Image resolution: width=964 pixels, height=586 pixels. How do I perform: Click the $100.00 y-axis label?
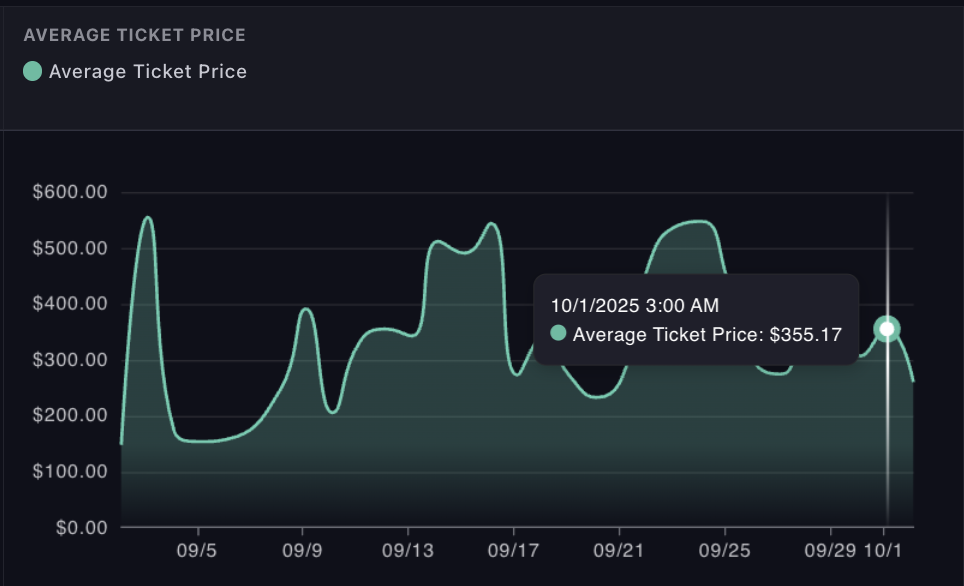71,471
